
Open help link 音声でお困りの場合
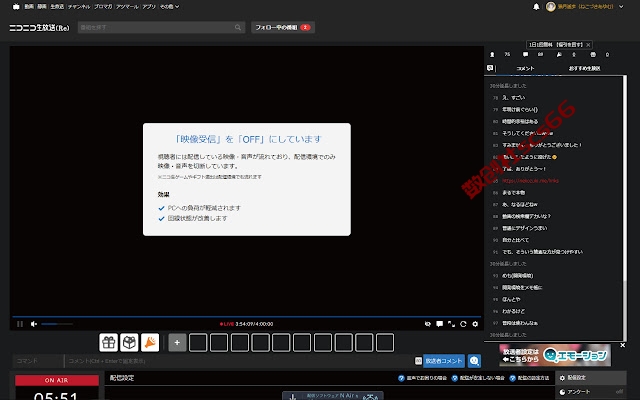(423, 378)
